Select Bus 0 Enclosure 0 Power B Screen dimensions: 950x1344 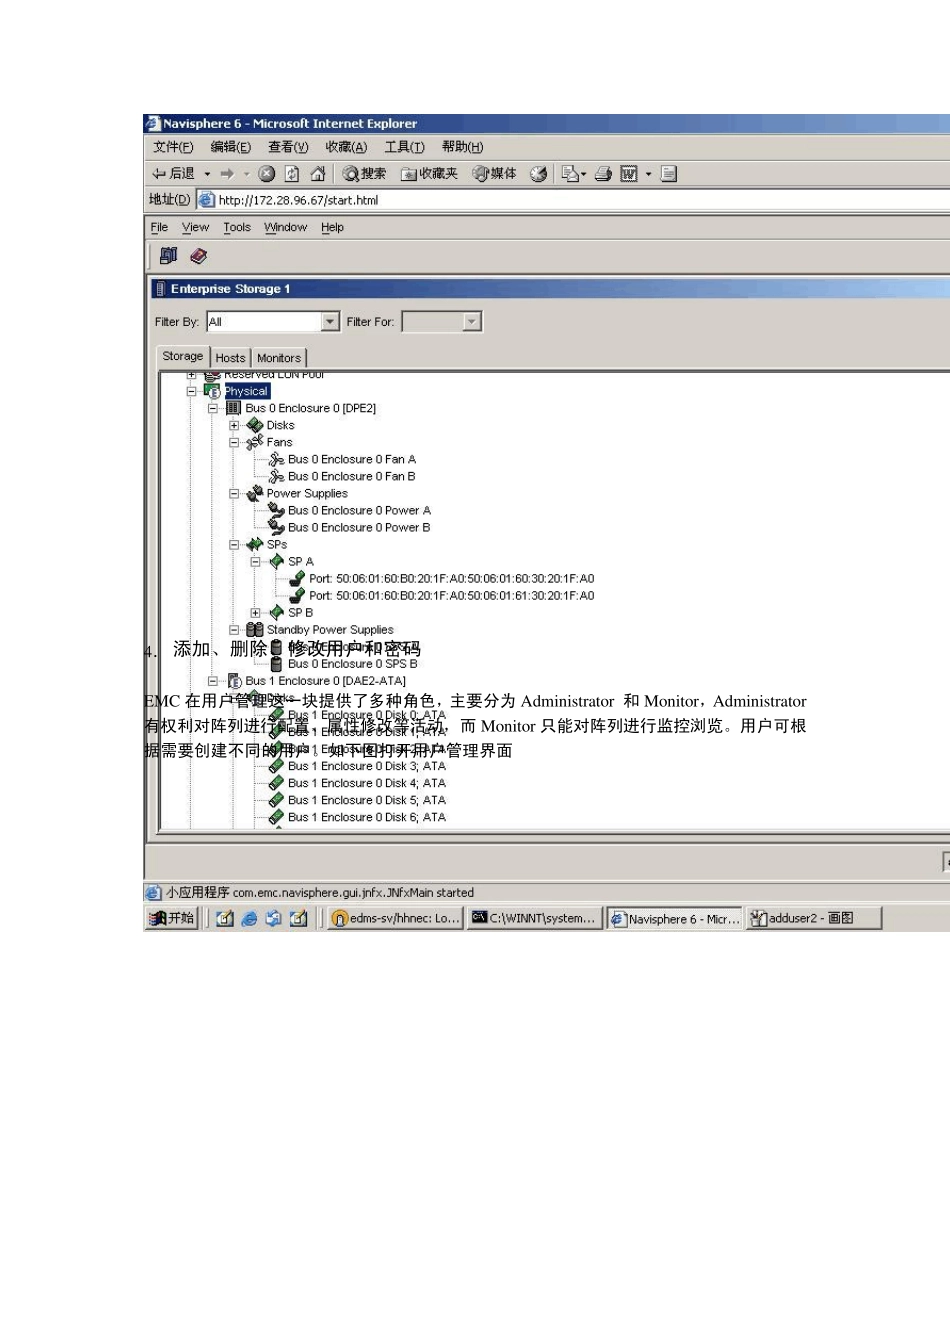359,528
